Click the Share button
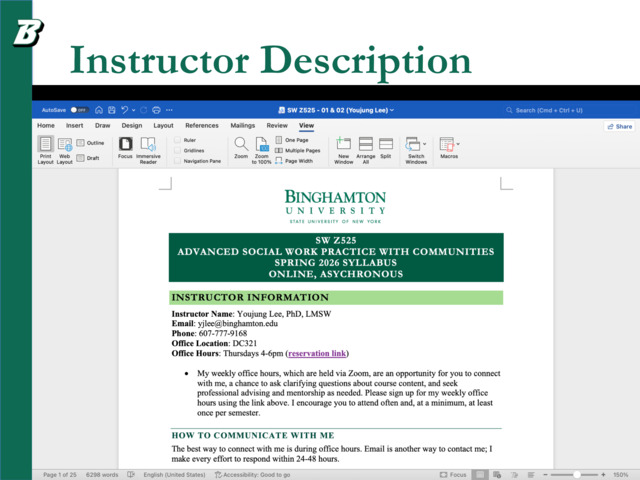Screen dimensions: 640x480 point(620,127)
